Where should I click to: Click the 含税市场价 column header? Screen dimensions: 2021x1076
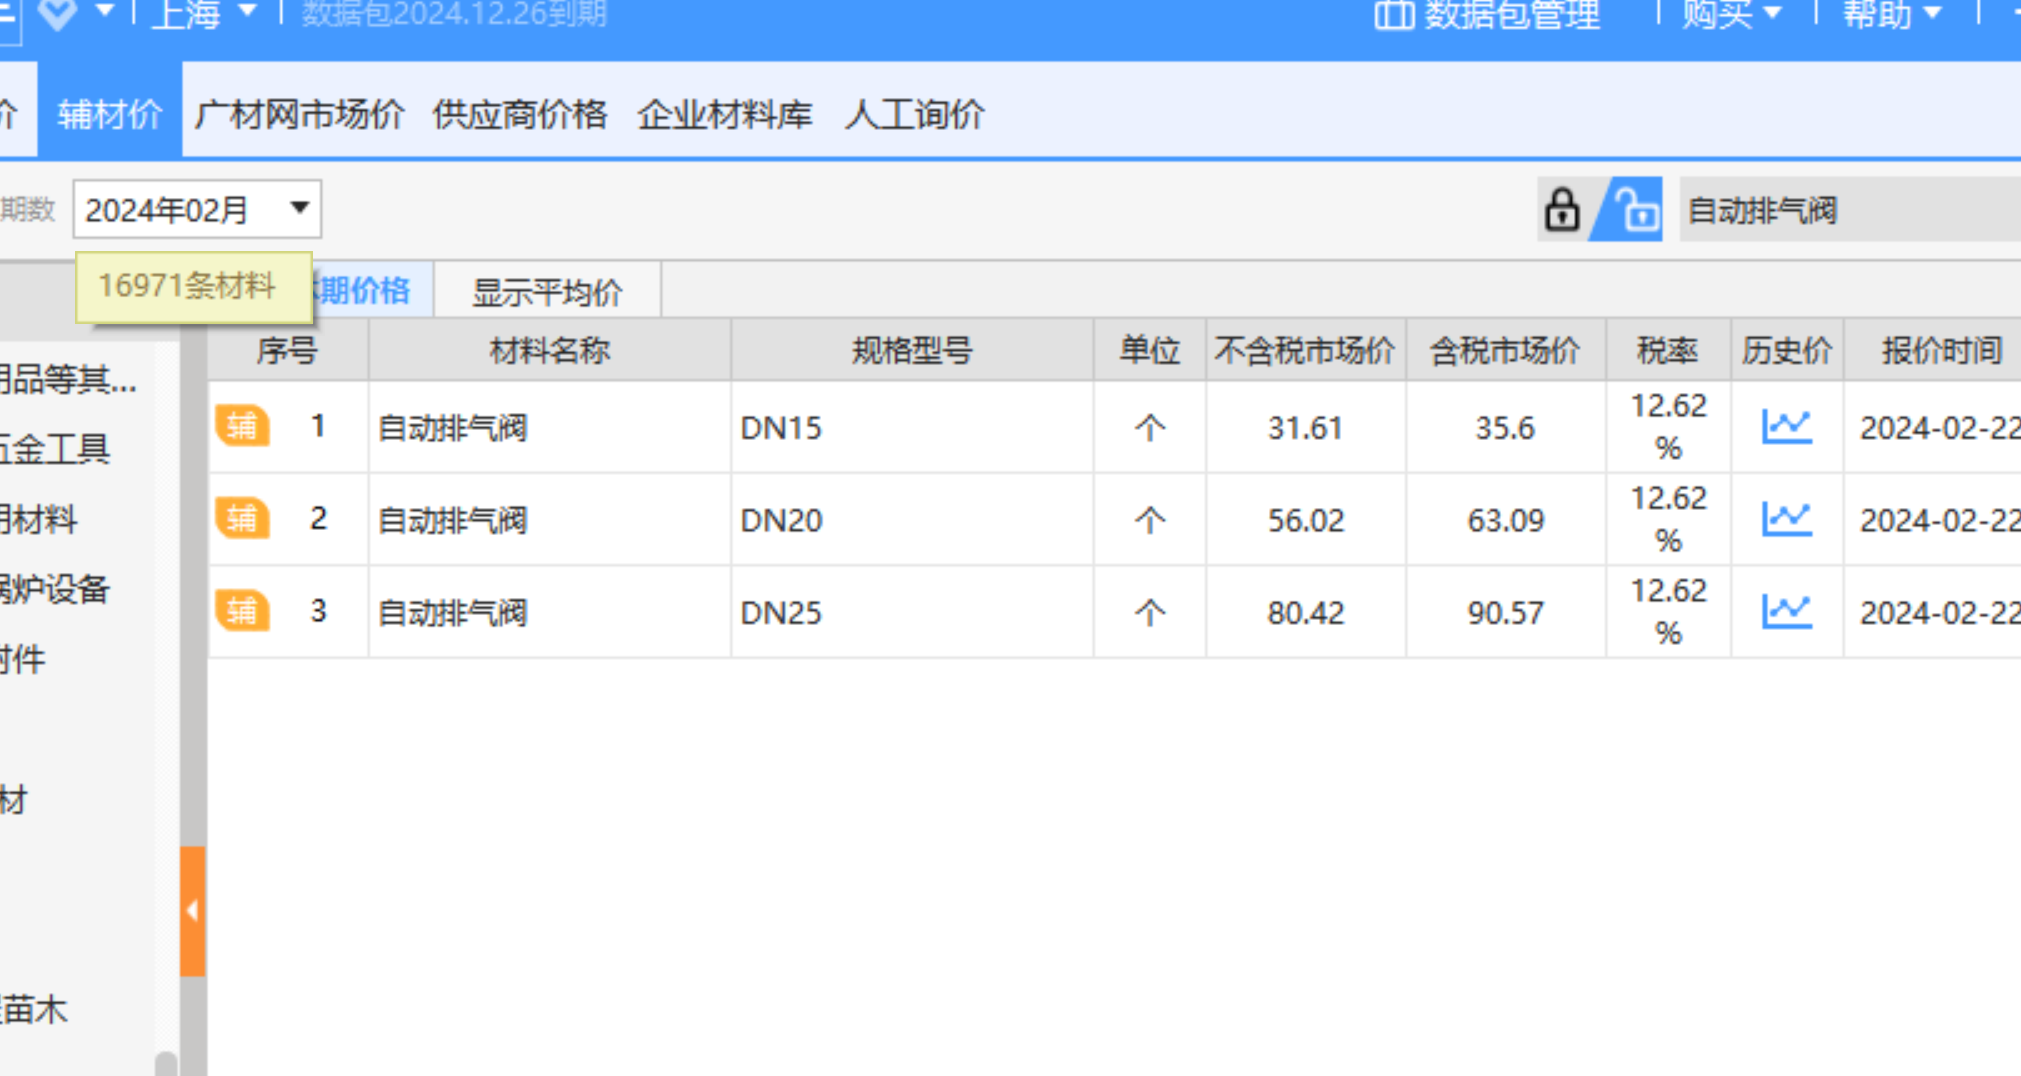pyautogui.click(x=1505, y=351)
